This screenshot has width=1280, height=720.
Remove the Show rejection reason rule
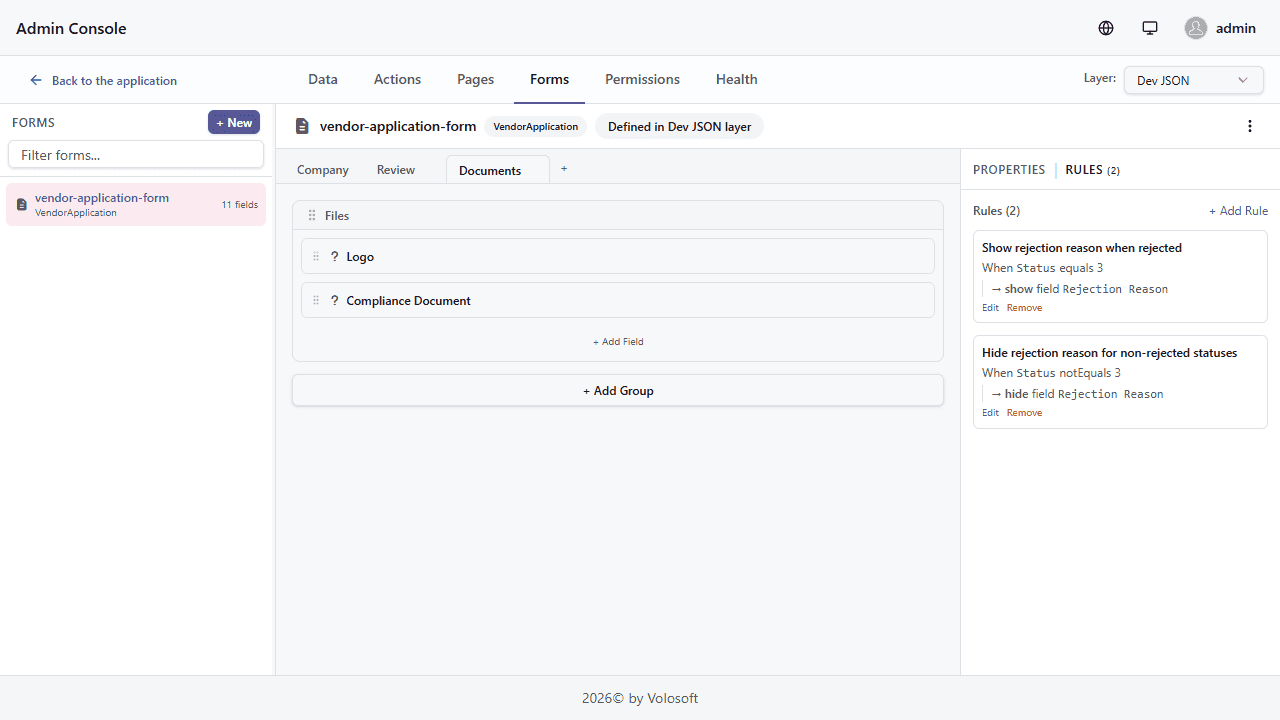click(1024, 308)
